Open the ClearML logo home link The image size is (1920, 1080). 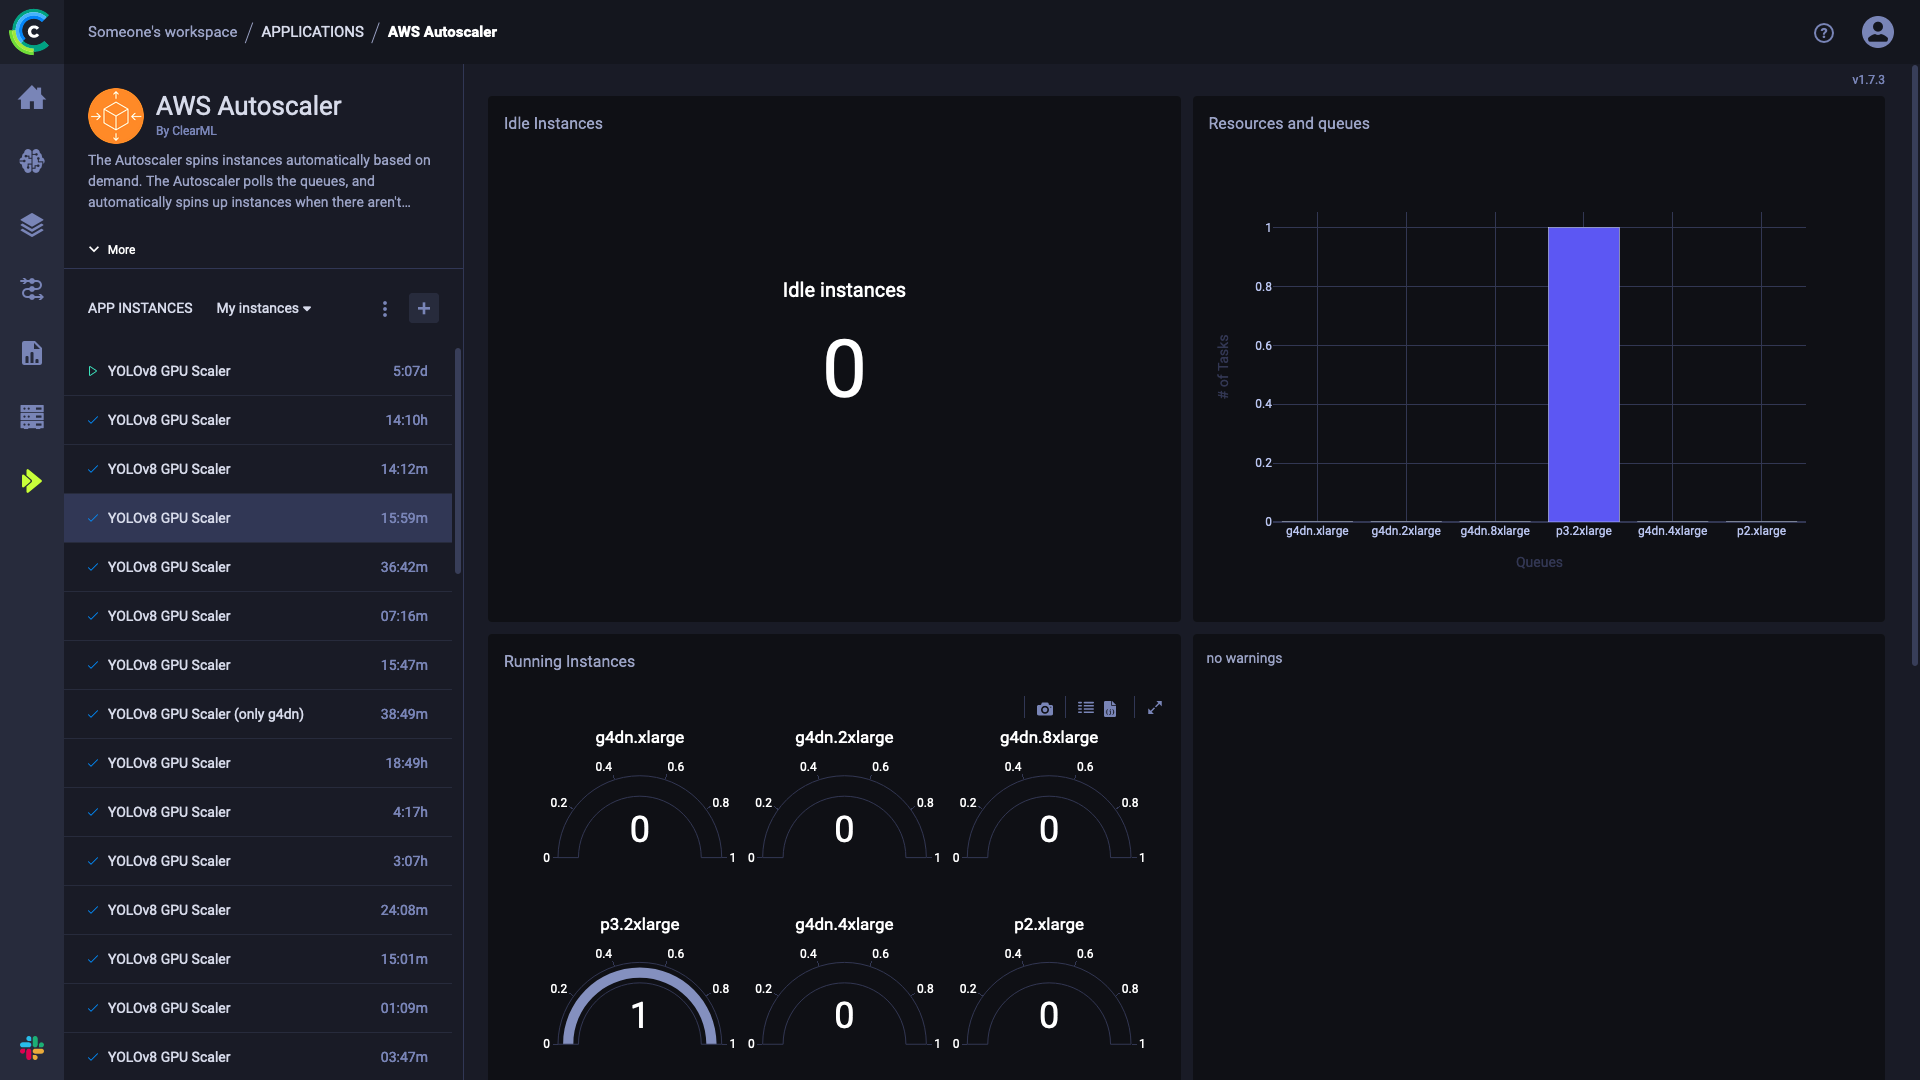30,32
